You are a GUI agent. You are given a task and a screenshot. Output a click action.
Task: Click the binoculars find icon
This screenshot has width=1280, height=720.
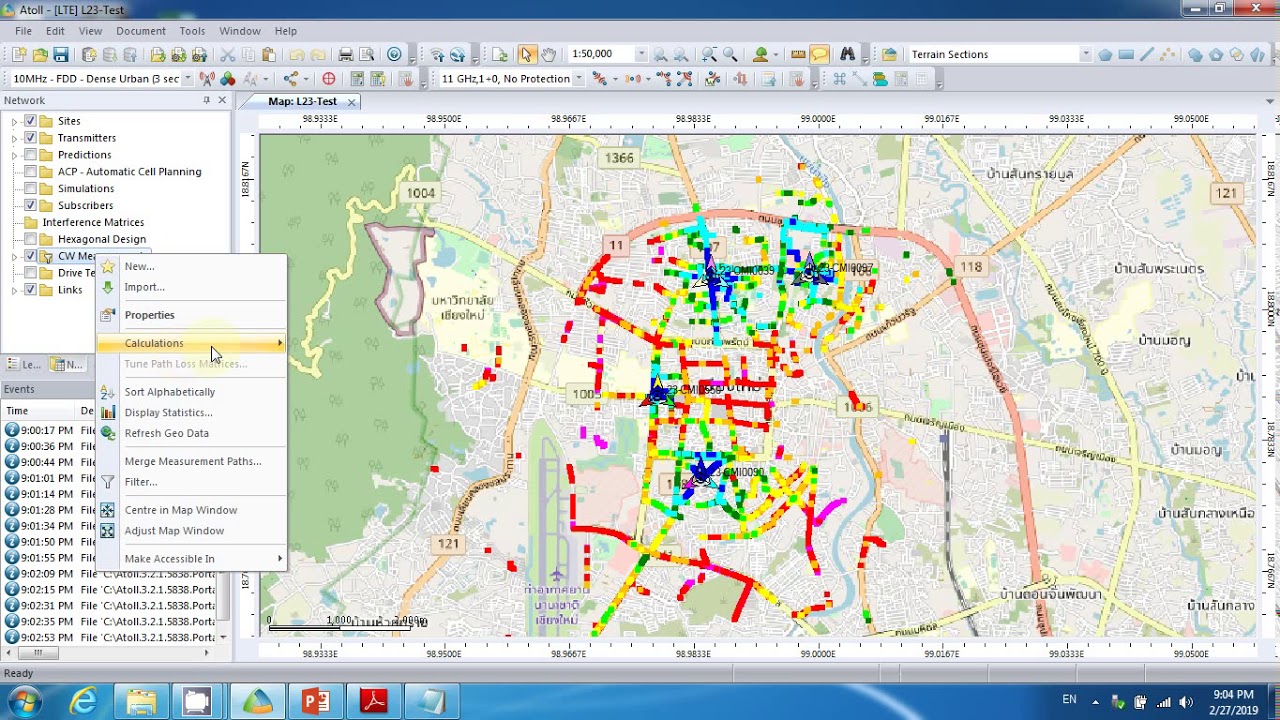[x=848, y=54]
